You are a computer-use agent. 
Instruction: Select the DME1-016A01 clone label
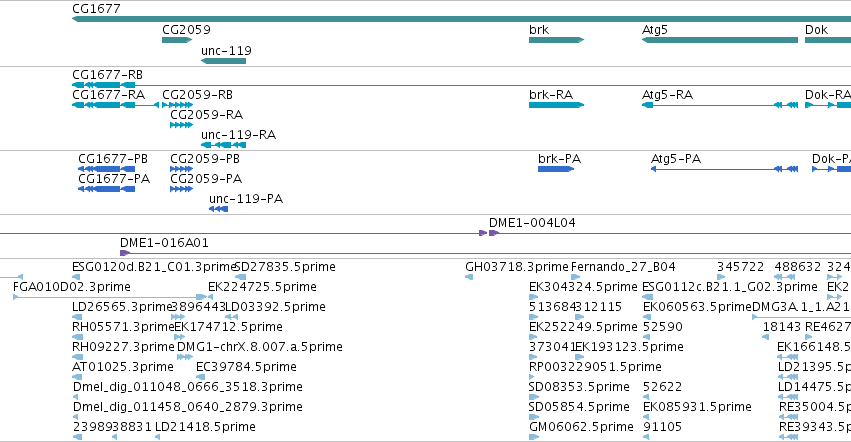point(164,243)
